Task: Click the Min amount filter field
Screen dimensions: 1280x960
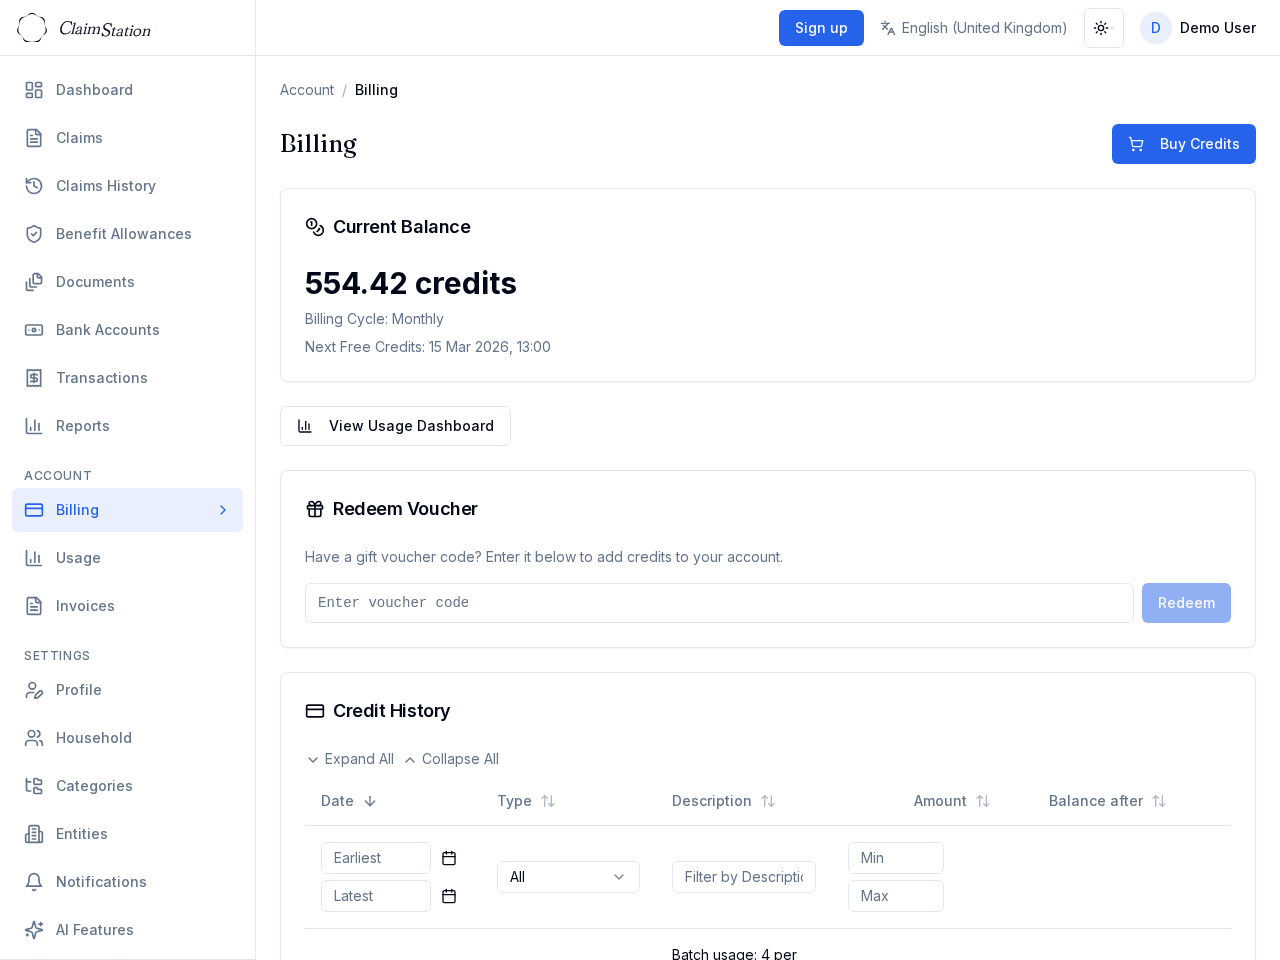Action: 896,858
